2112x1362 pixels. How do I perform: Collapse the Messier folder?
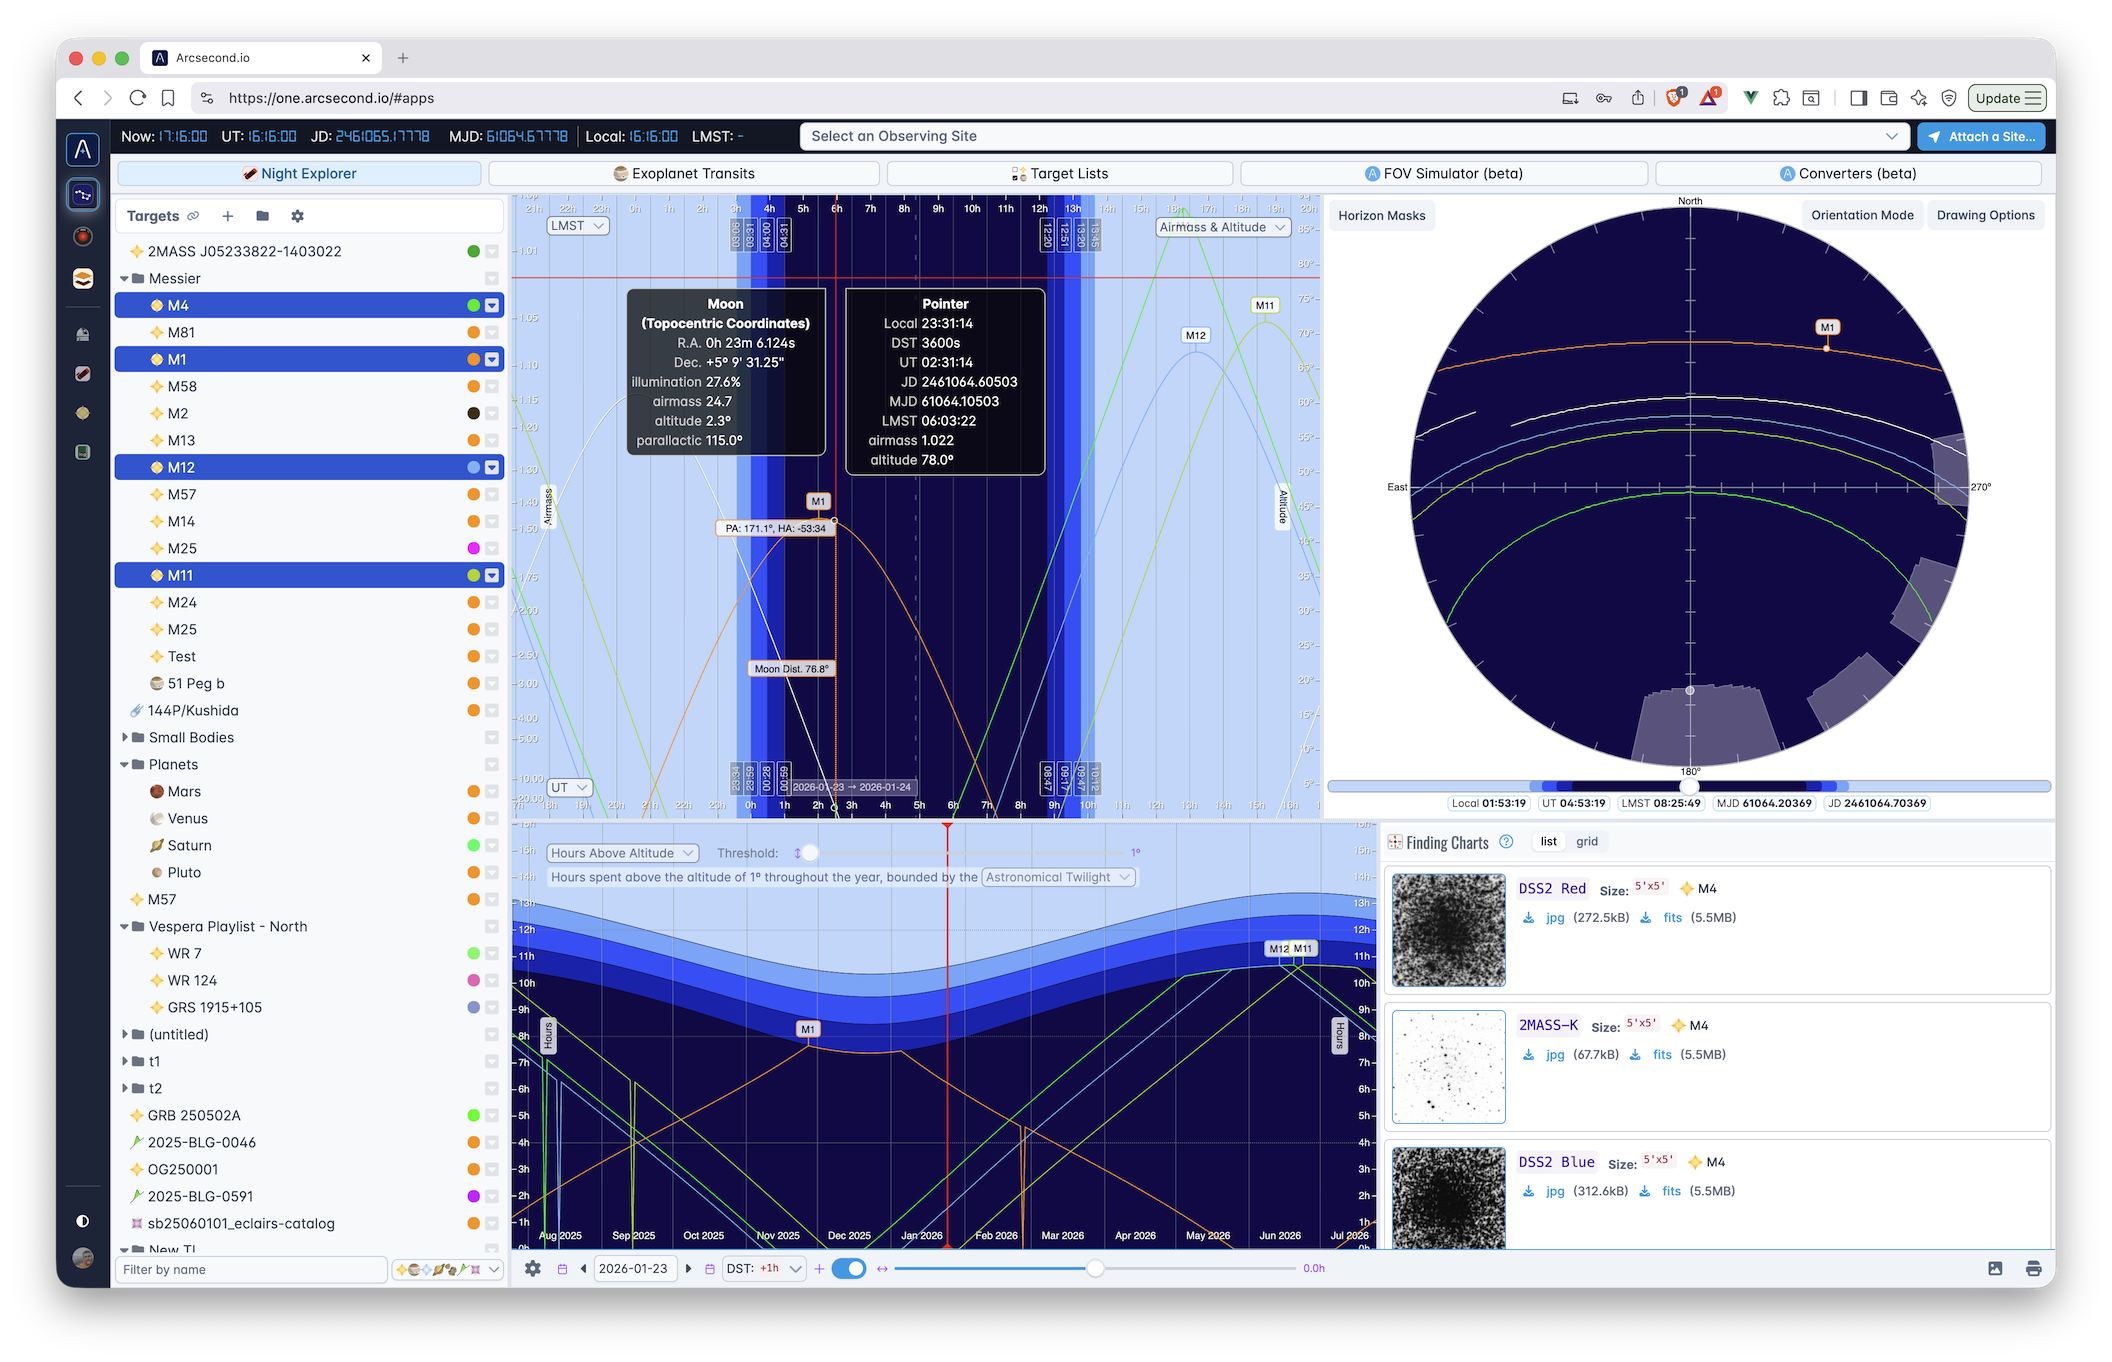(124, 279)
